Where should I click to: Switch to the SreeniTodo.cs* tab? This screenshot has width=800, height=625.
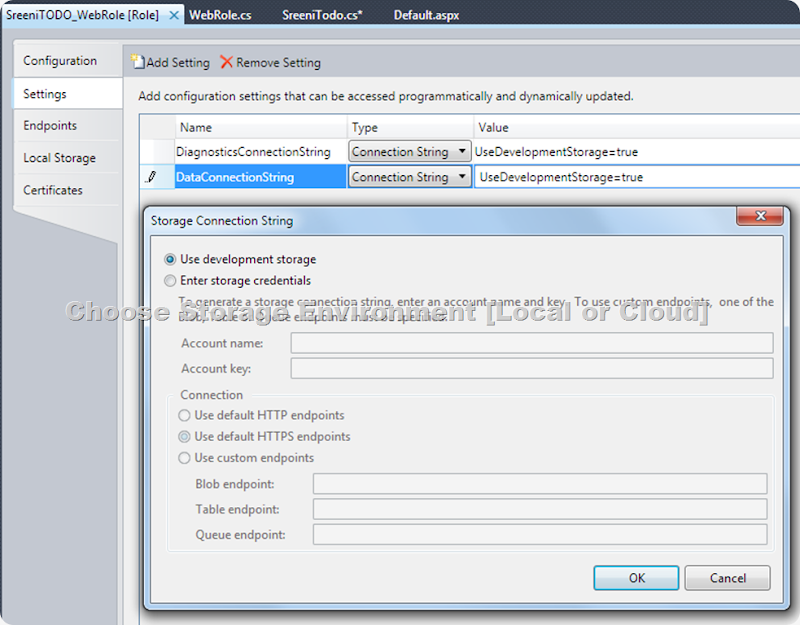click(x=322, y=15)
